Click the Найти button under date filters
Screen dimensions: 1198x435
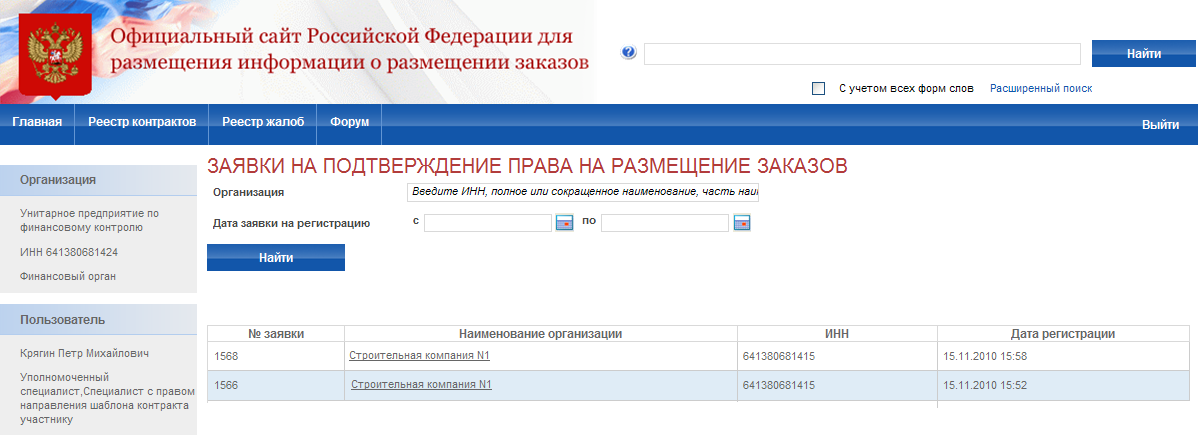point(276,258)
